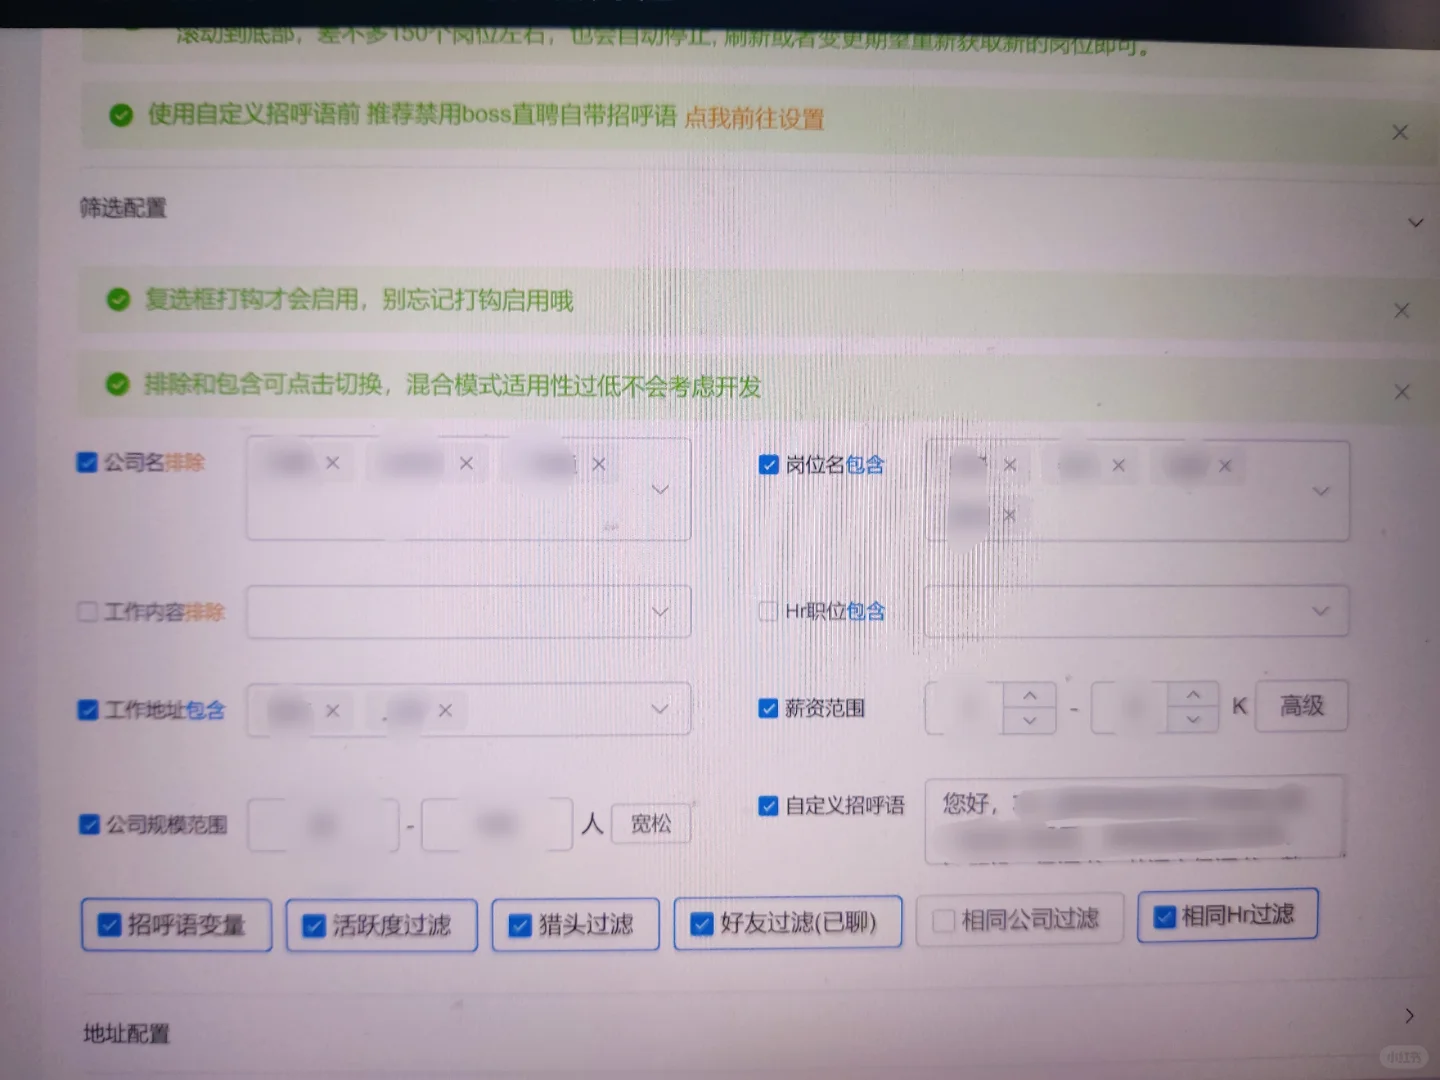Screen dimensions: 1440x1080
Task: Remove the first tag in 公司名排除 field
Action: (333, 463)
